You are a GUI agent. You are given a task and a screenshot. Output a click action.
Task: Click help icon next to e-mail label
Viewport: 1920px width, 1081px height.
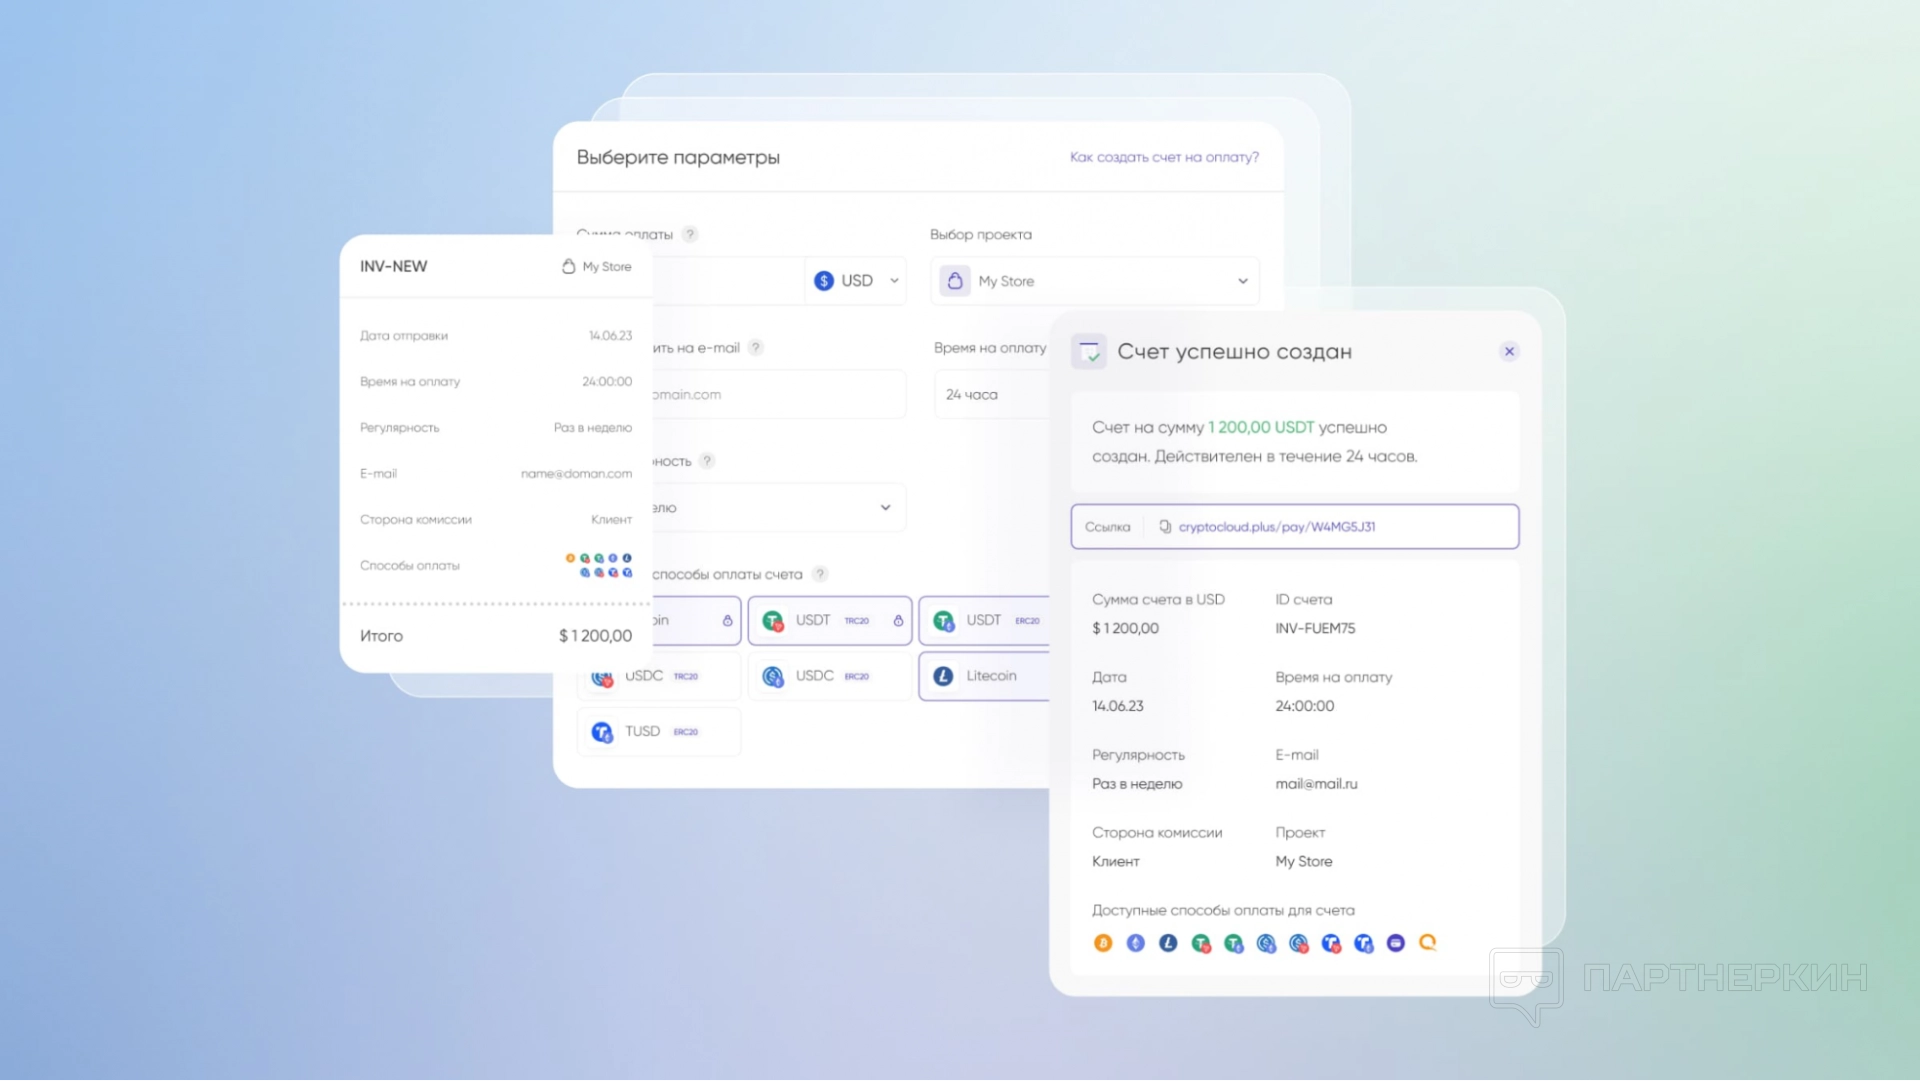tap(756, 348)
